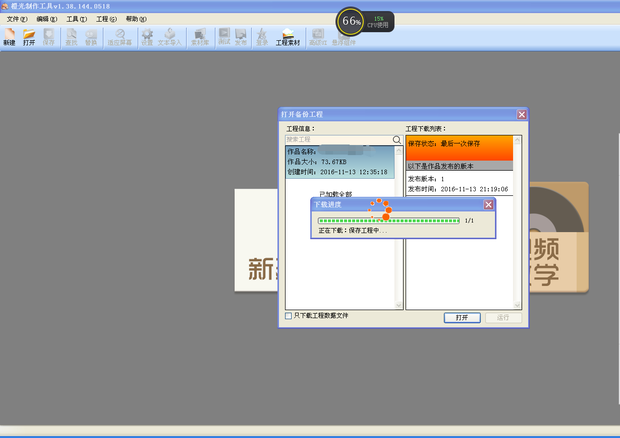Open the 文件 (File) menu
Viewport: 620px width, 438px height.
(x=17, y=19)
